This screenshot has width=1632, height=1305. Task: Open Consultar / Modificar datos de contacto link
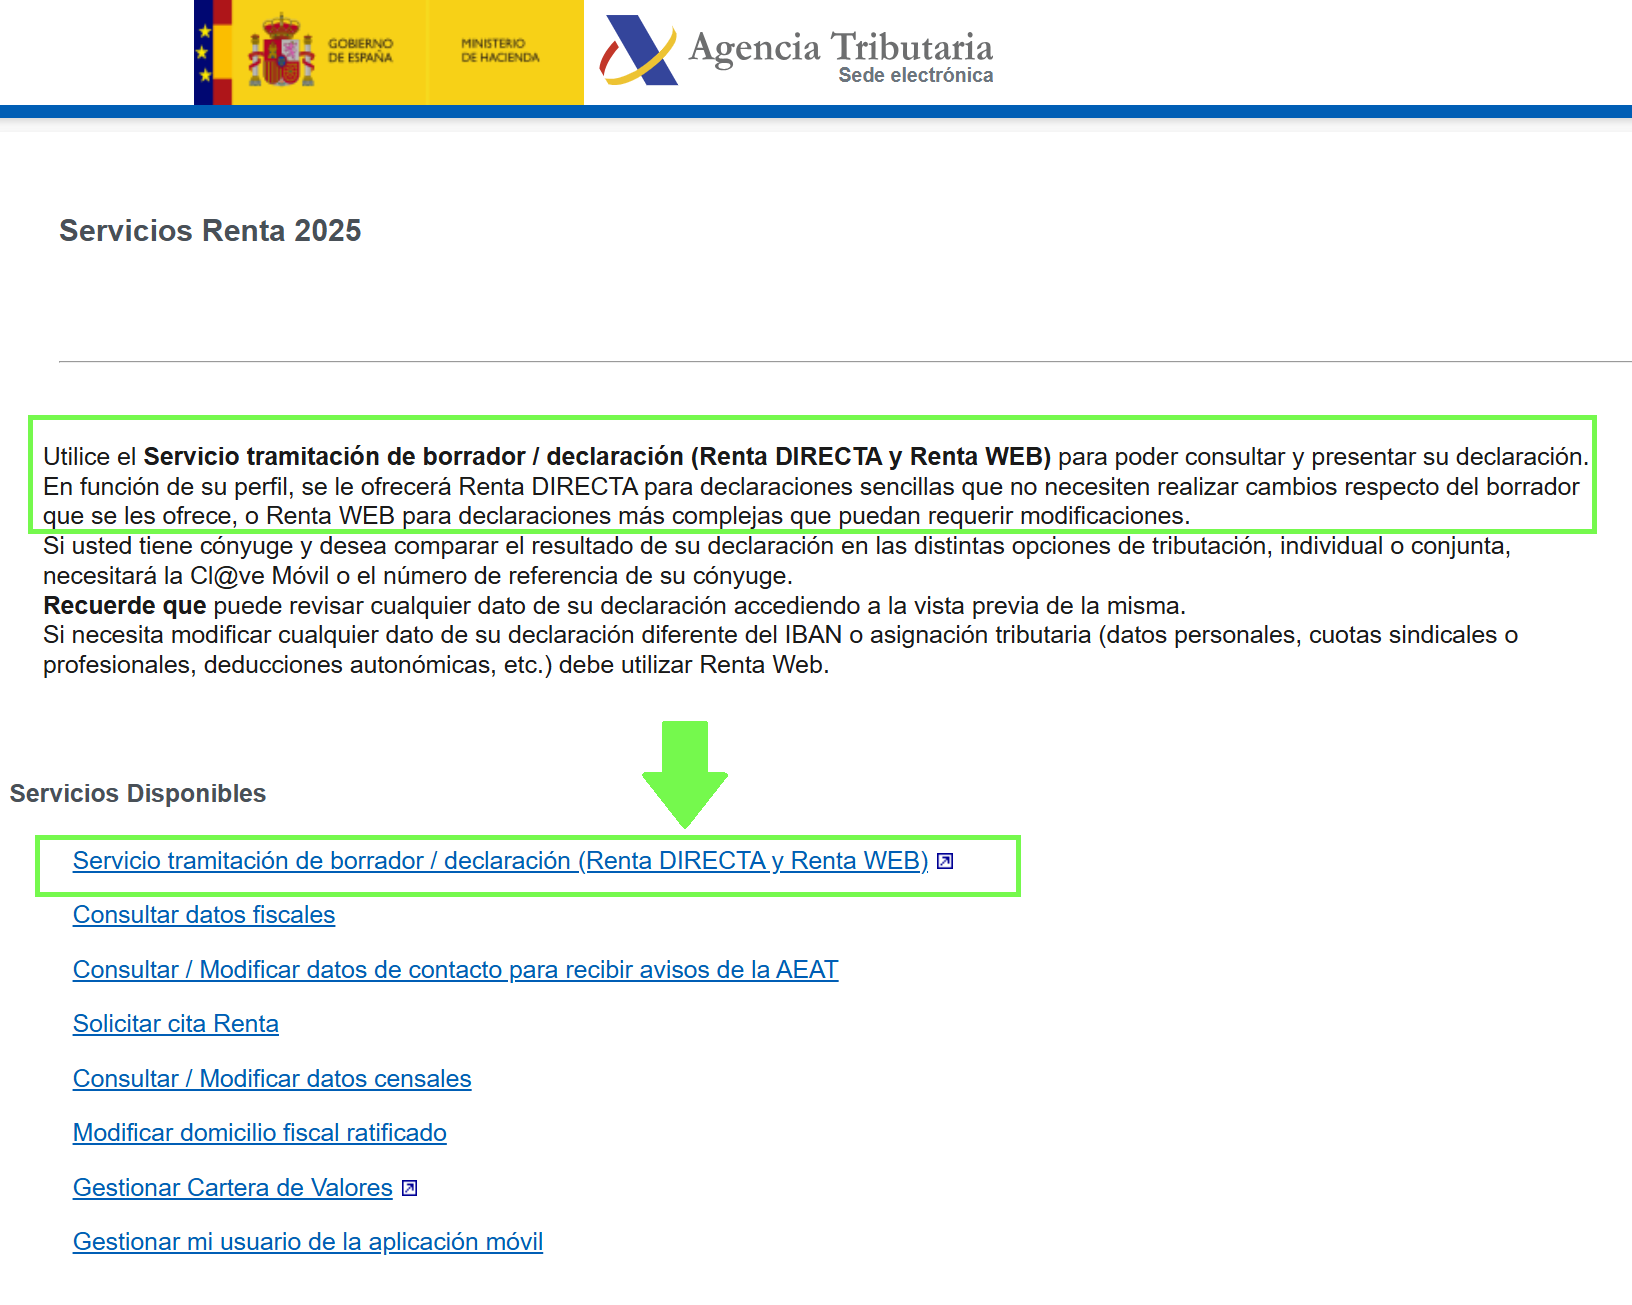coord(455,970)
